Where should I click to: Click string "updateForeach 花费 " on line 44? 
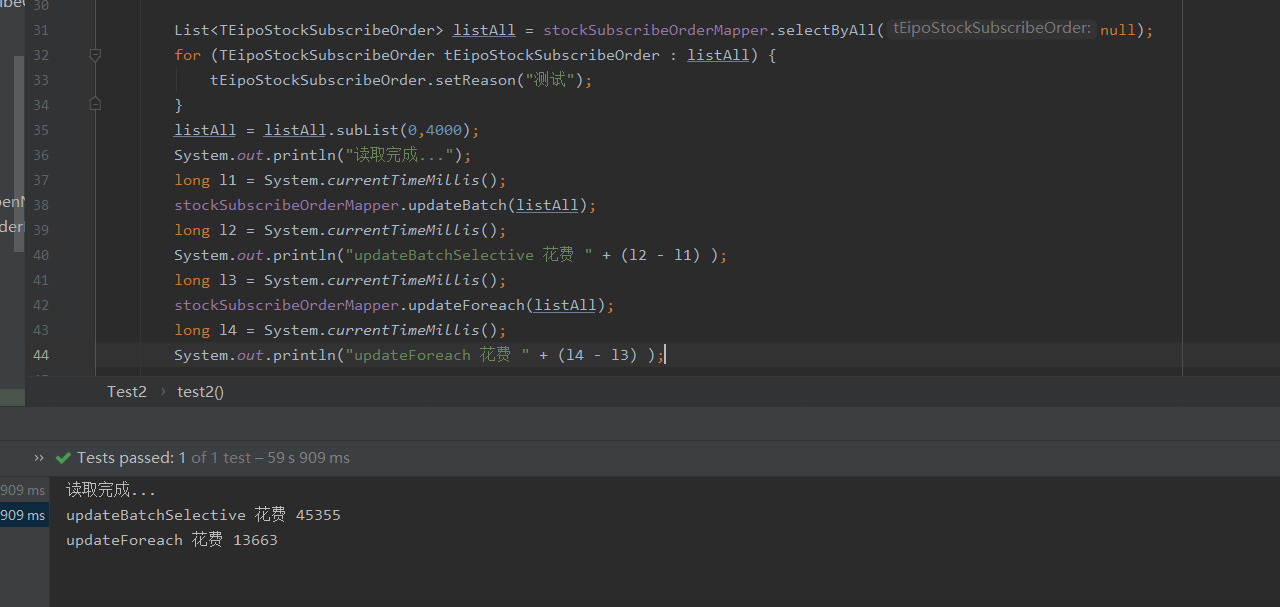tap(438, 355)
